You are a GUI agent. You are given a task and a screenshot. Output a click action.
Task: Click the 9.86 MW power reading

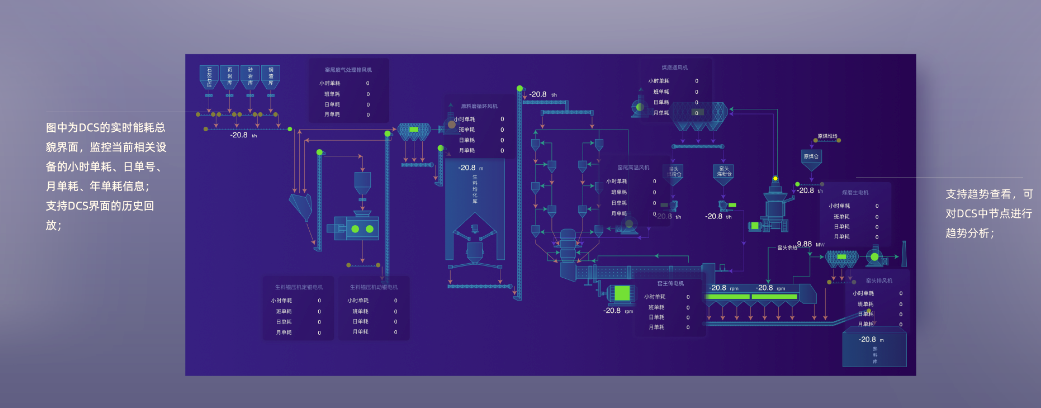[811, 244]
